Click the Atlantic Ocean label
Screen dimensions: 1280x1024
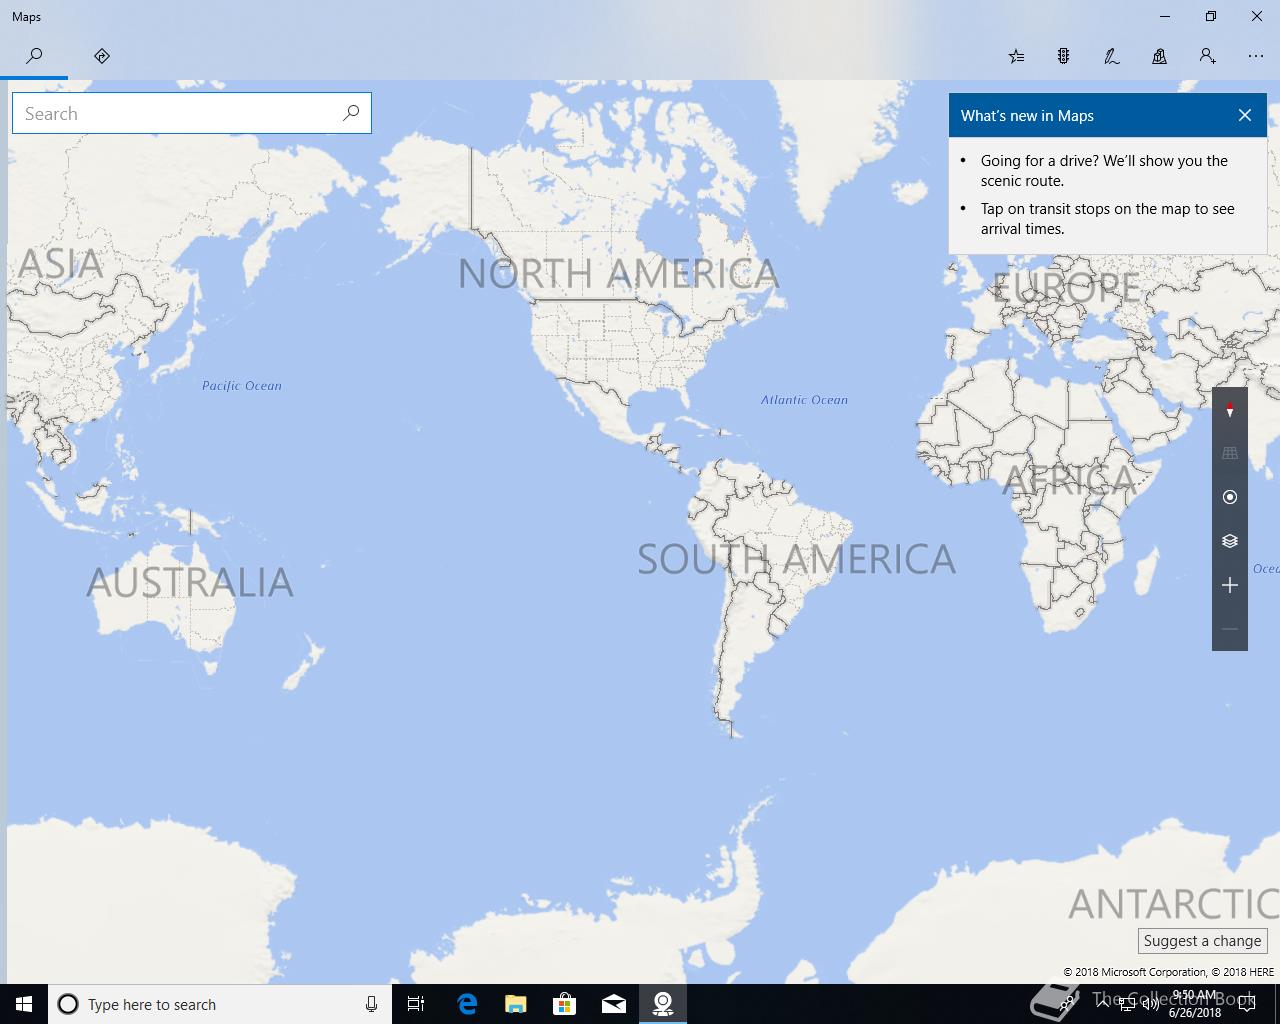pyautogui.click(x=804, y=399)
